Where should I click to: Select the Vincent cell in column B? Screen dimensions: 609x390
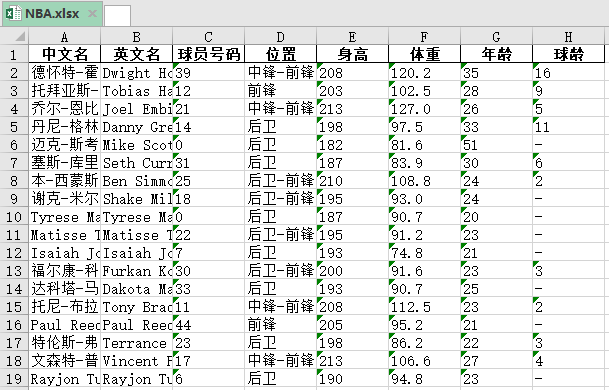[x=136, y=361]
